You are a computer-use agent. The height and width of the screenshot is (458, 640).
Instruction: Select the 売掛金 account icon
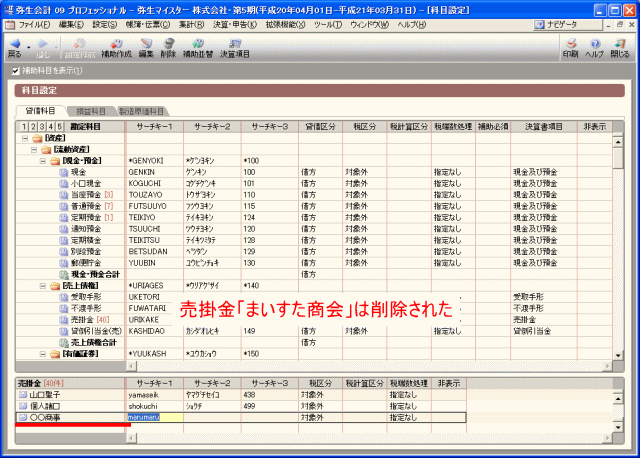pos(64,320)
